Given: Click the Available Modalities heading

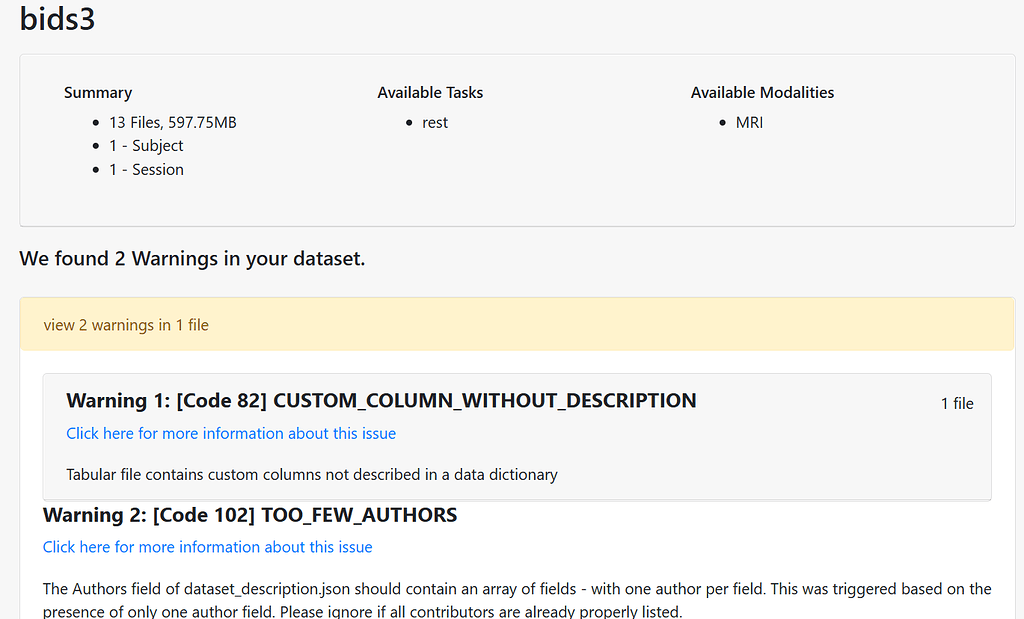Looking at the screenshot, I should [x=762, y=92].
